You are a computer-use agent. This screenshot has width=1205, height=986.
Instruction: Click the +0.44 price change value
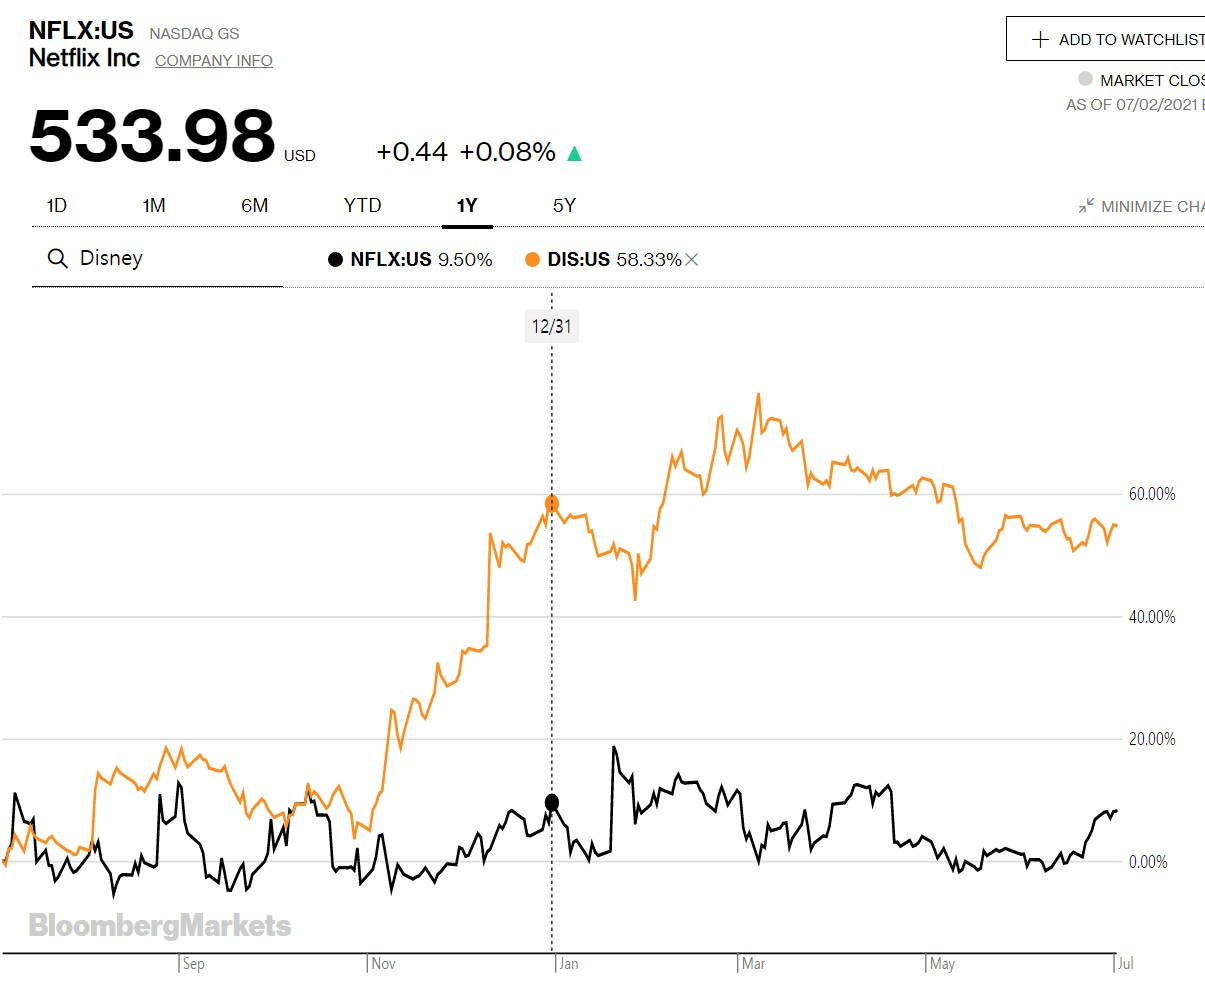pyautogui.click(x=412, y=152)
